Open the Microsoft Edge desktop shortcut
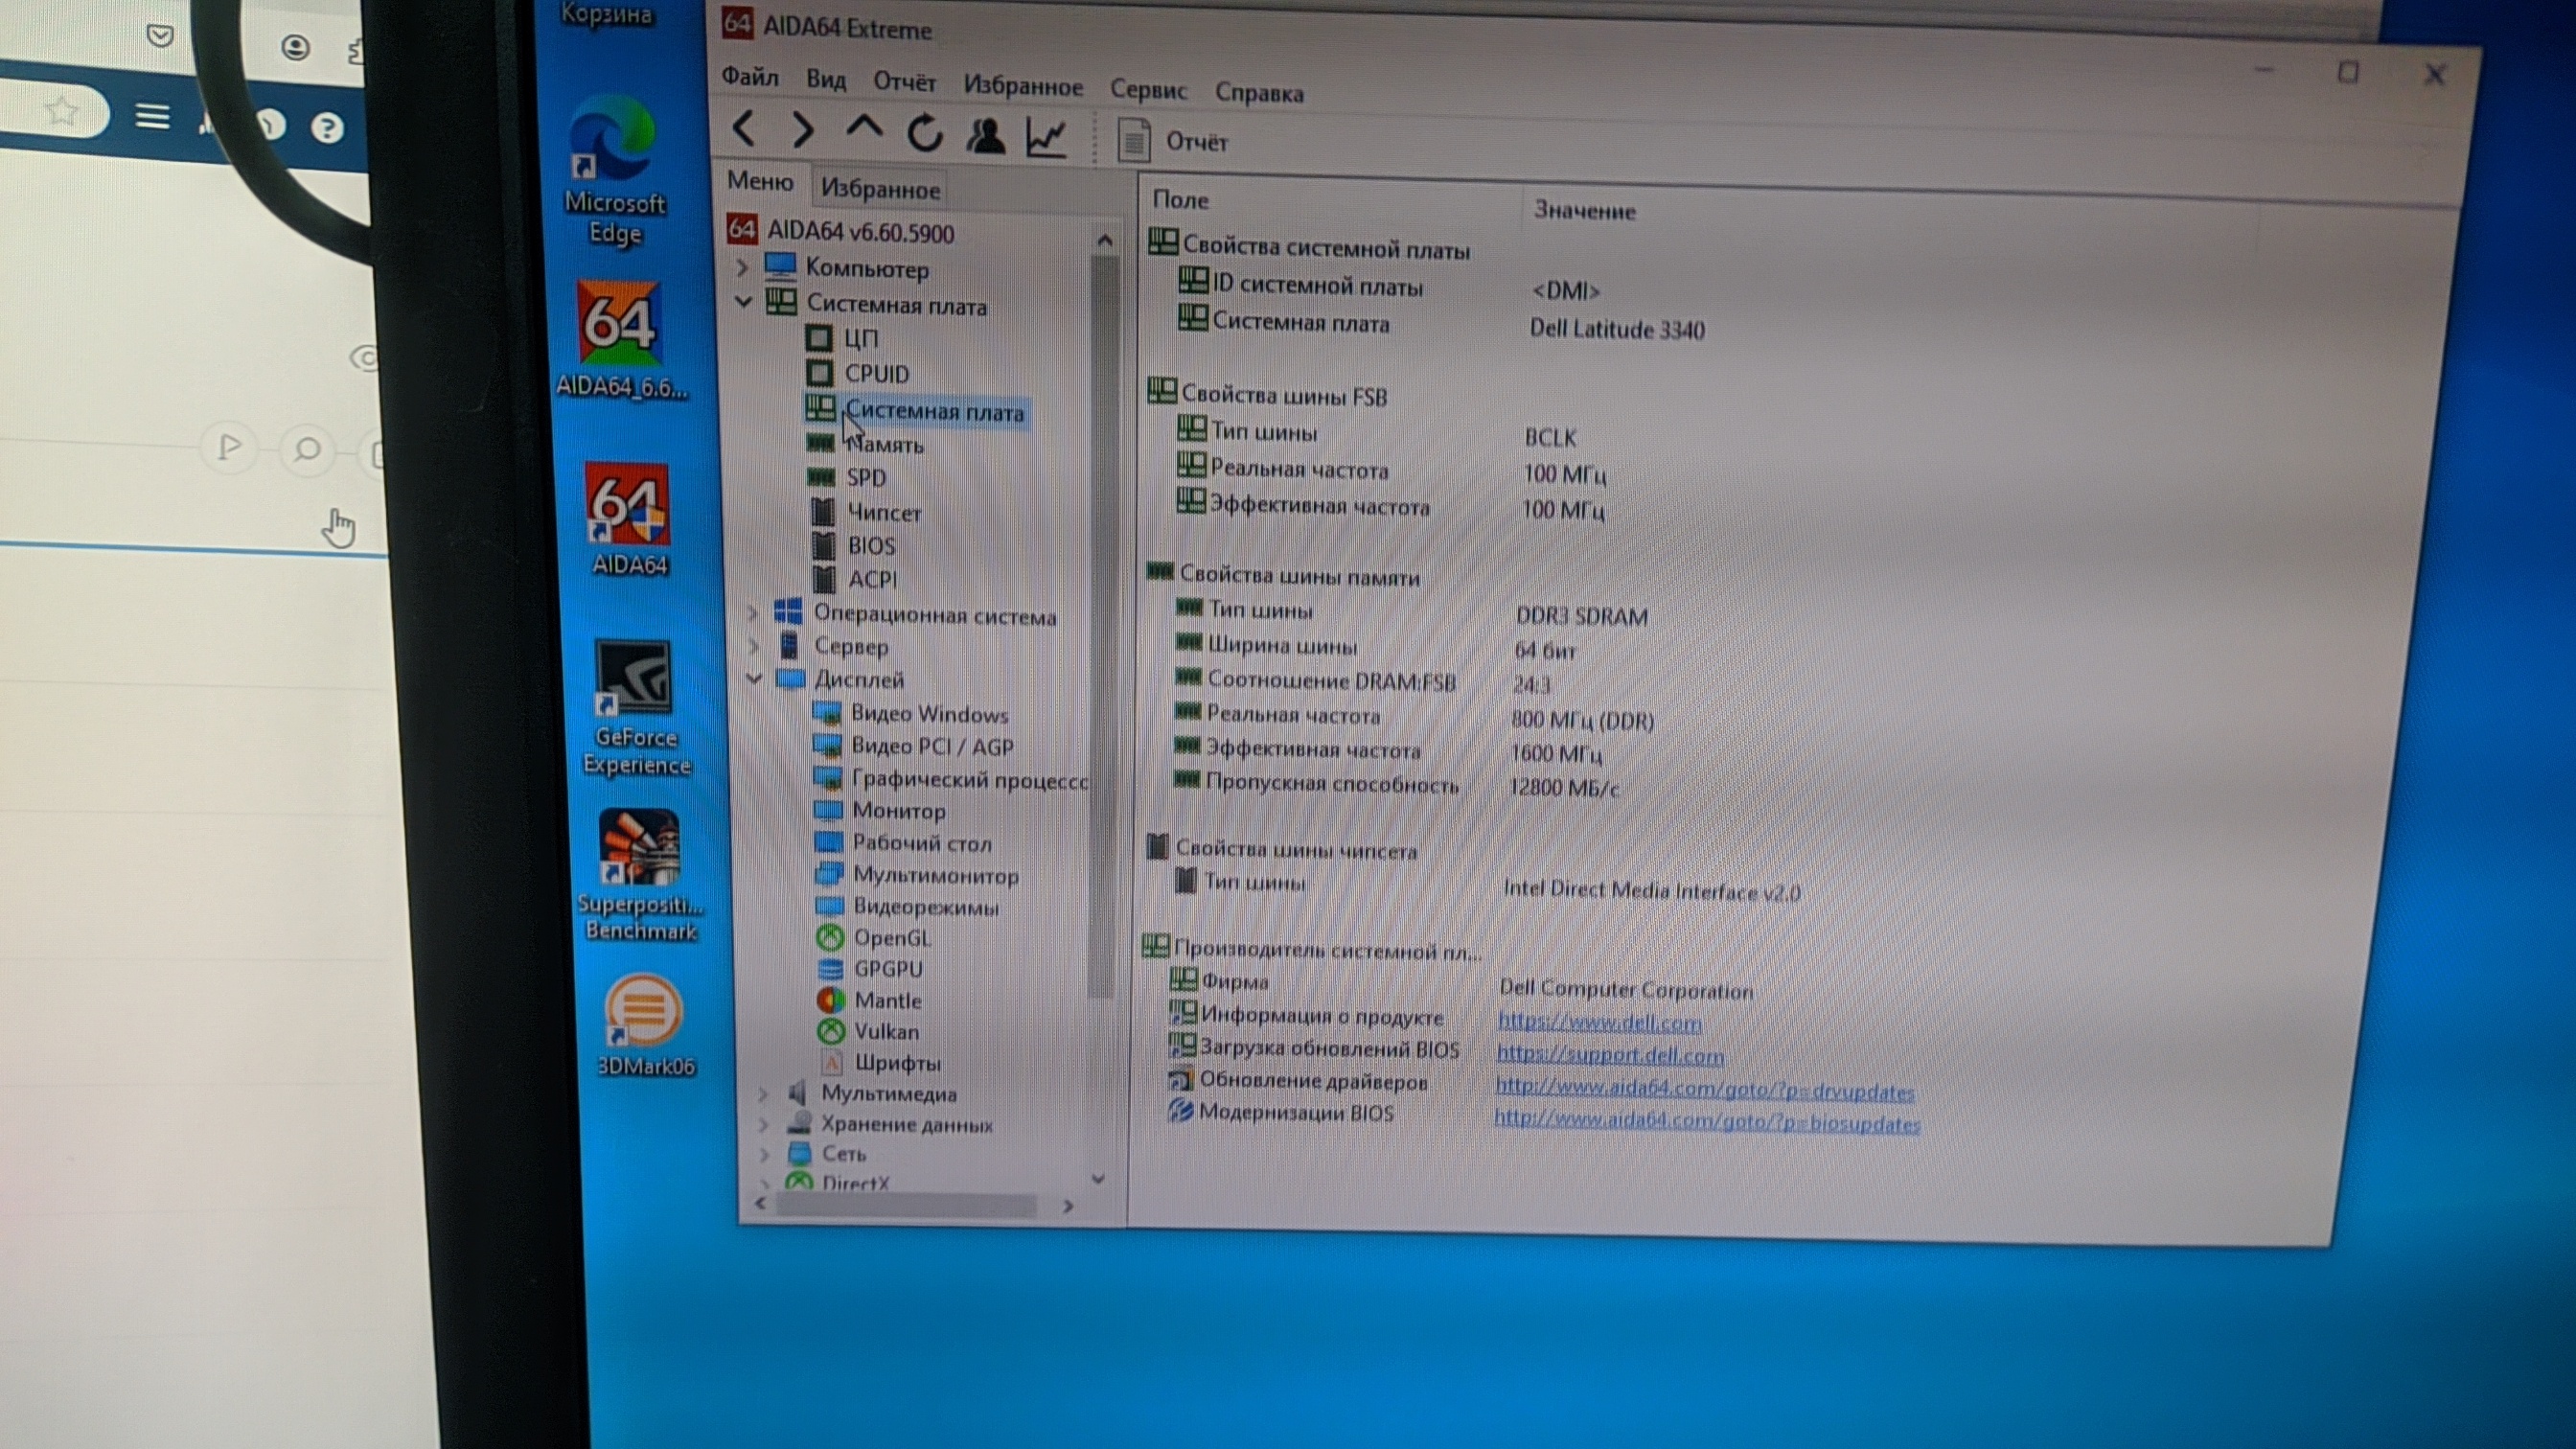2576x1449 pixels. (x=612, y=172)
